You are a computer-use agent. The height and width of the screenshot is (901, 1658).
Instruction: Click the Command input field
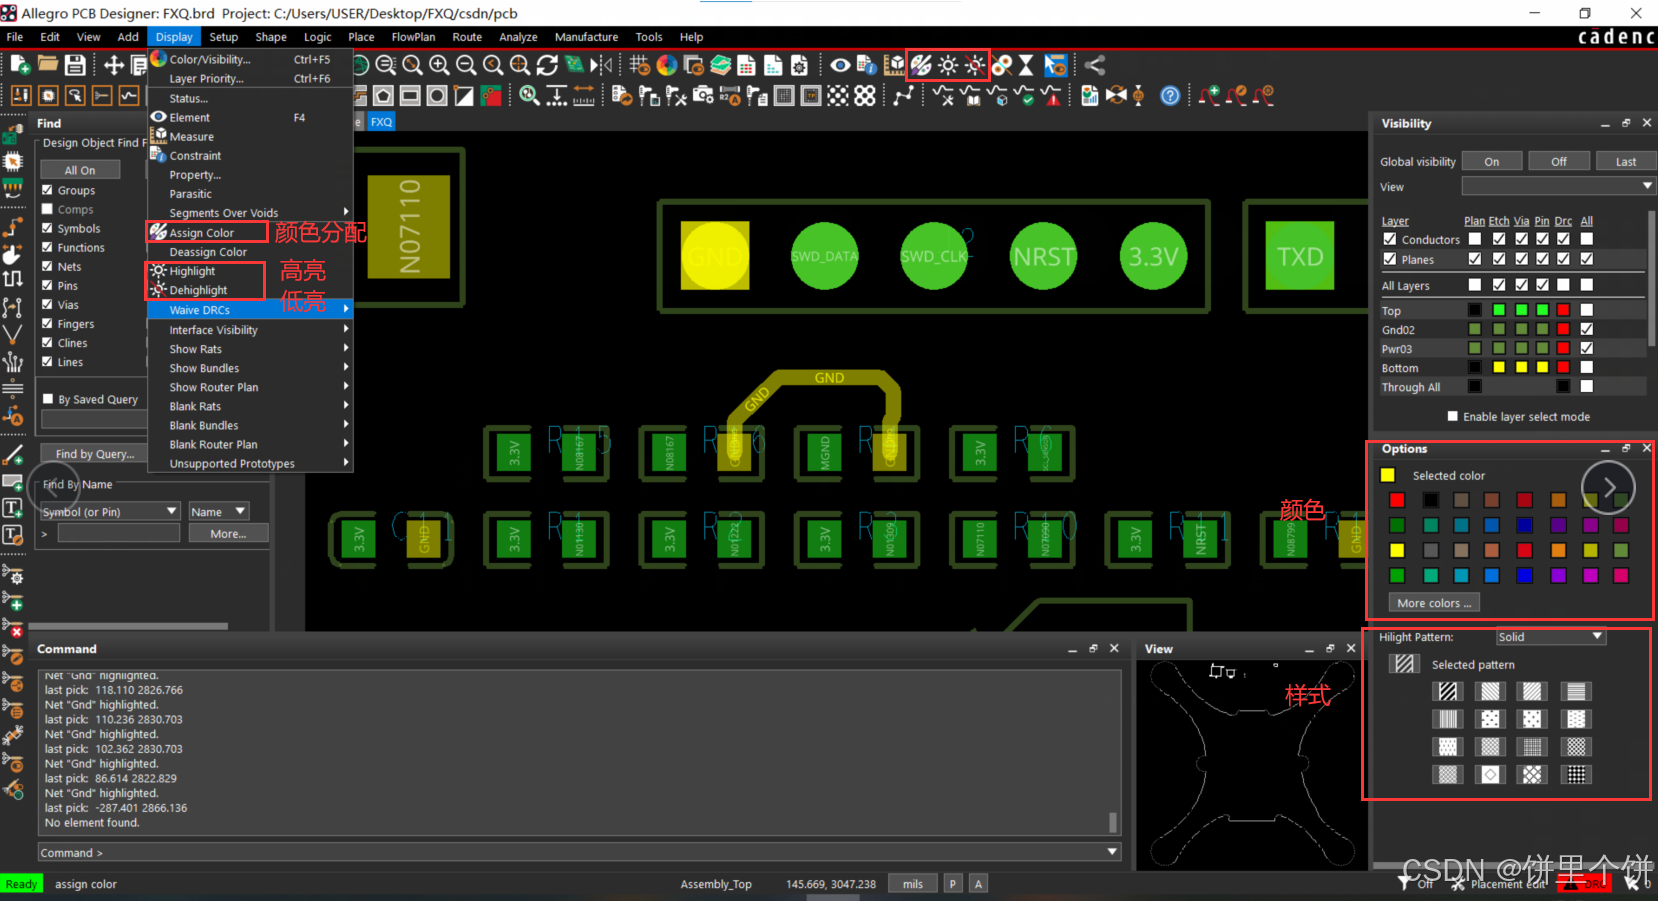click(578, 852)
